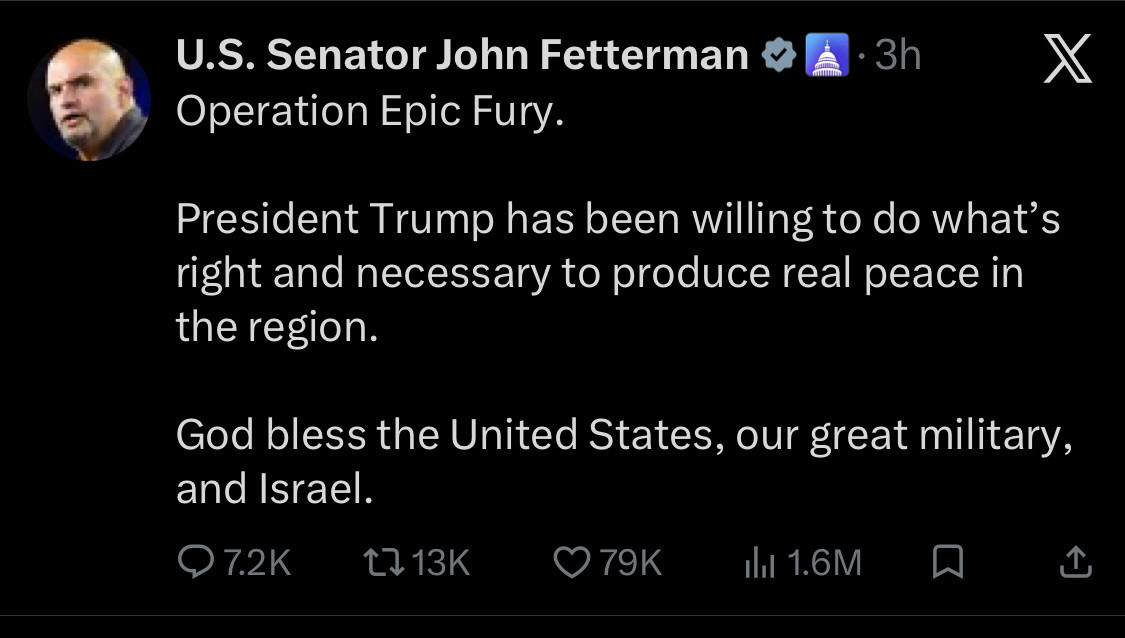The height and width of the screenshot is (638, 1125).
Task: Click the 3h timestamp
Action: [897, 56]
